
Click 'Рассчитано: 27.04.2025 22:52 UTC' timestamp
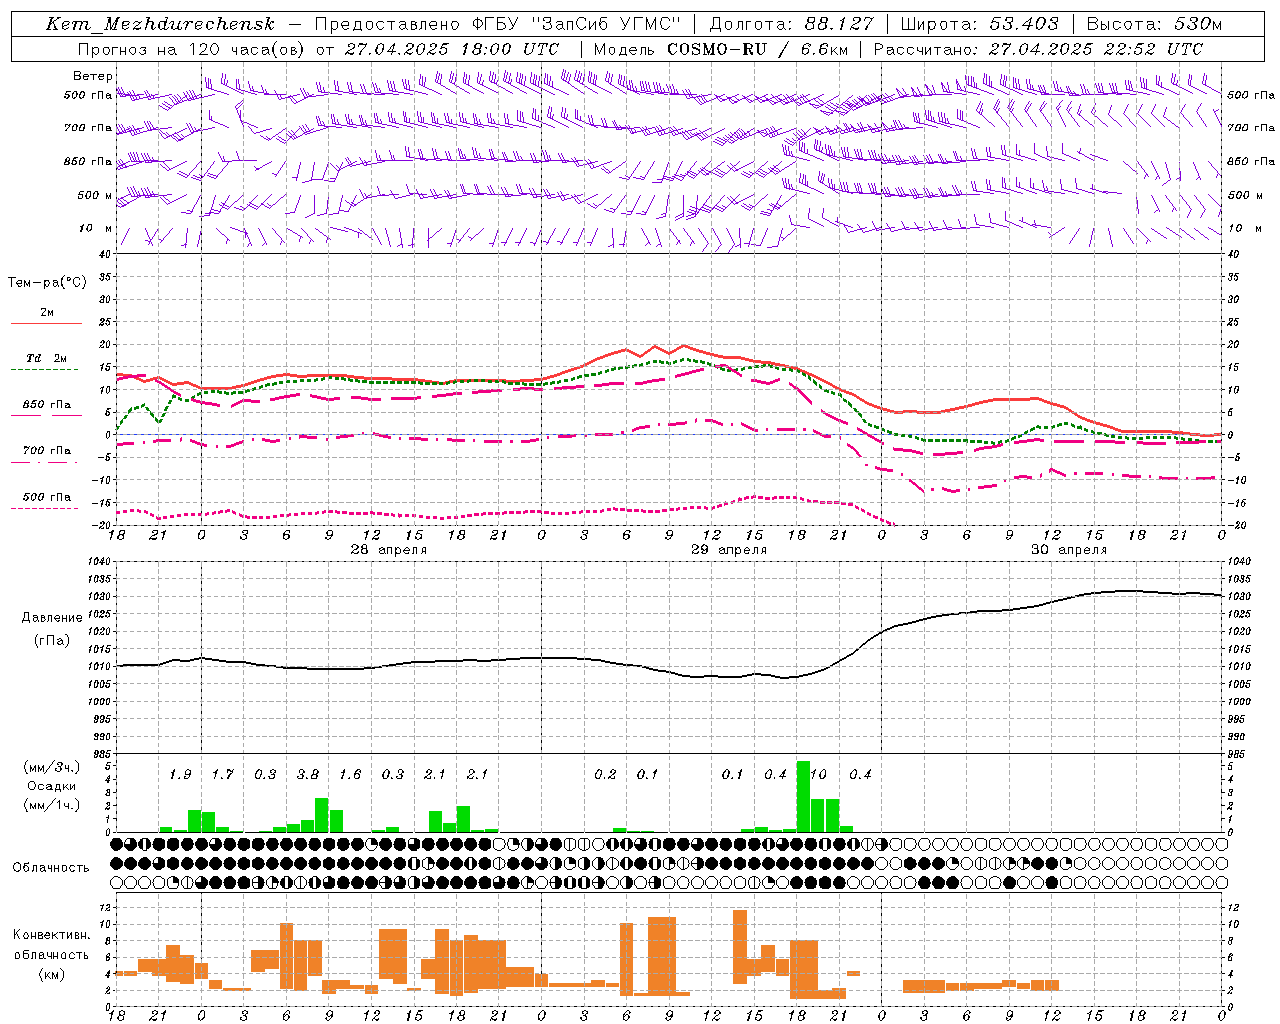click(1038, 49)
